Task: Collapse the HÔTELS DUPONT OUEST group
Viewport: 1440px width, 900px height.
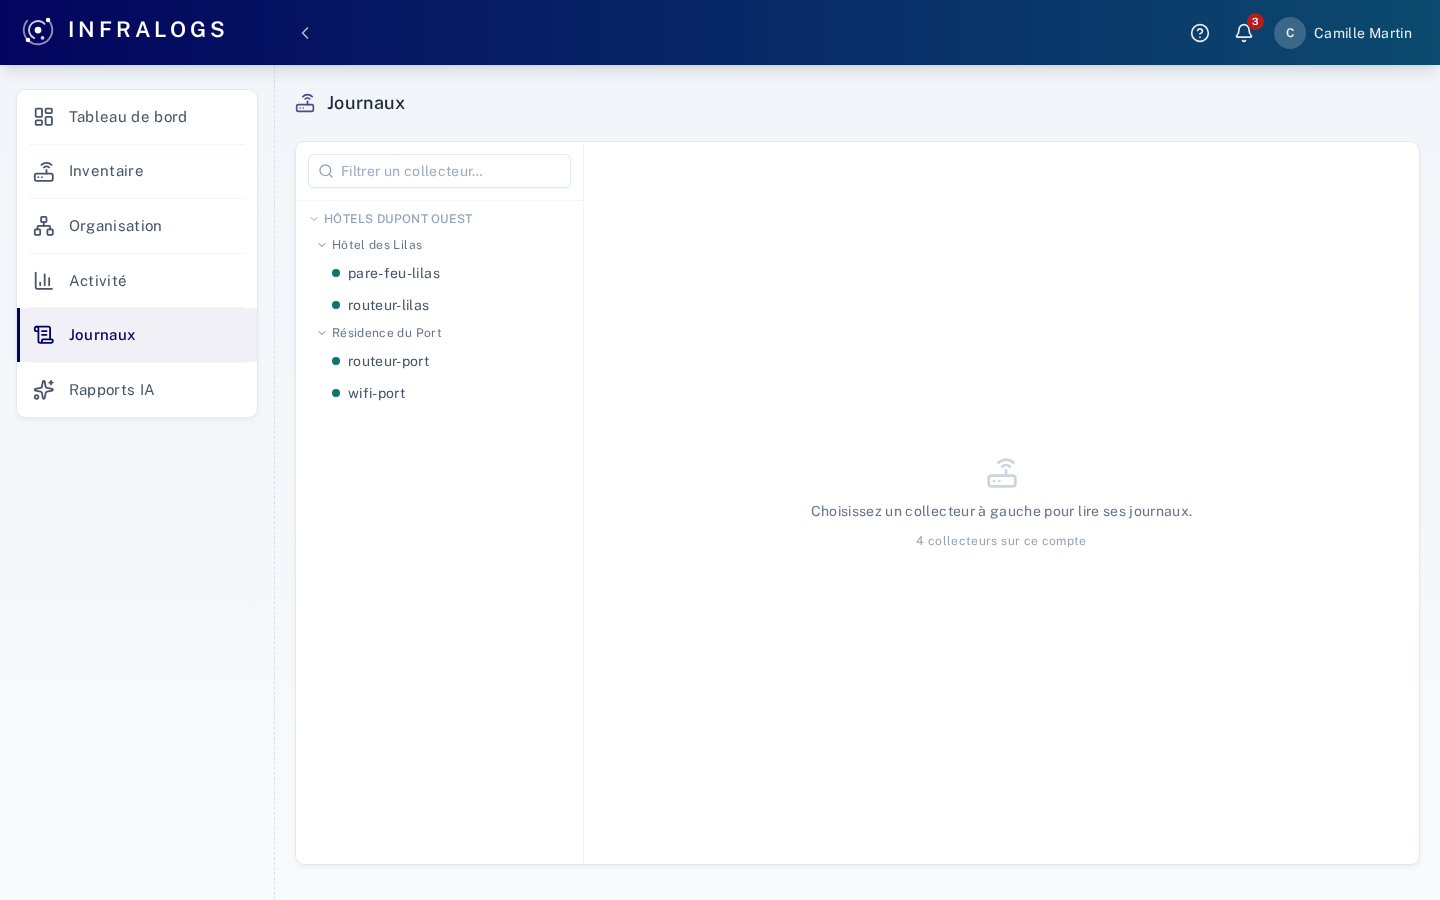Action: pyautogui.click(x=314, y=219)
